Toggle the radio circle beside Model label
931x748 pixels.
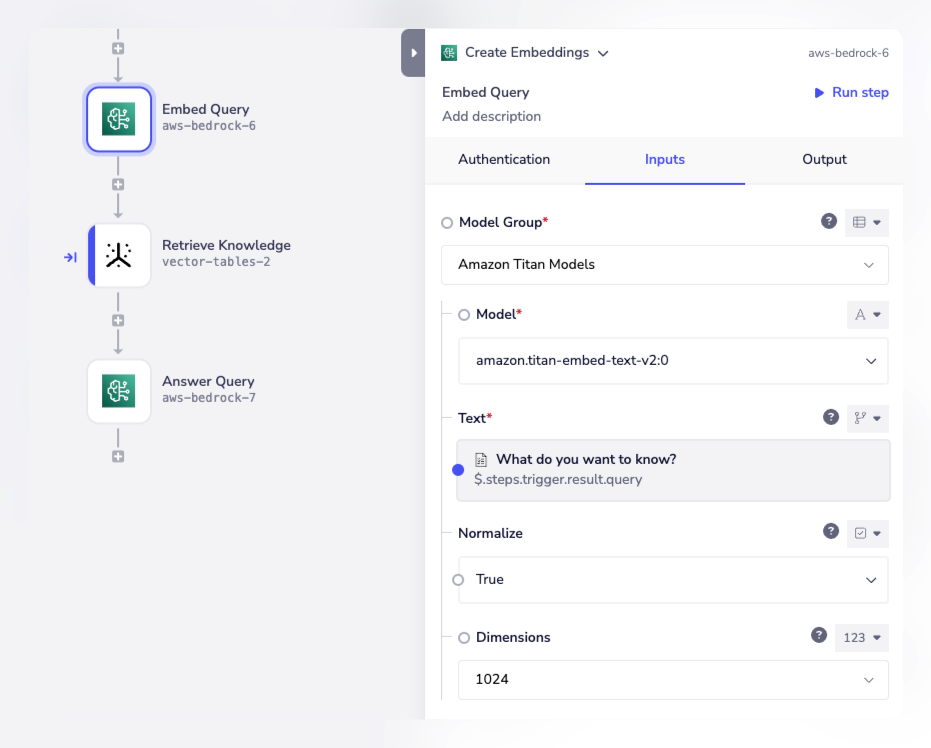pyautogui.click(x=464, y=315)
